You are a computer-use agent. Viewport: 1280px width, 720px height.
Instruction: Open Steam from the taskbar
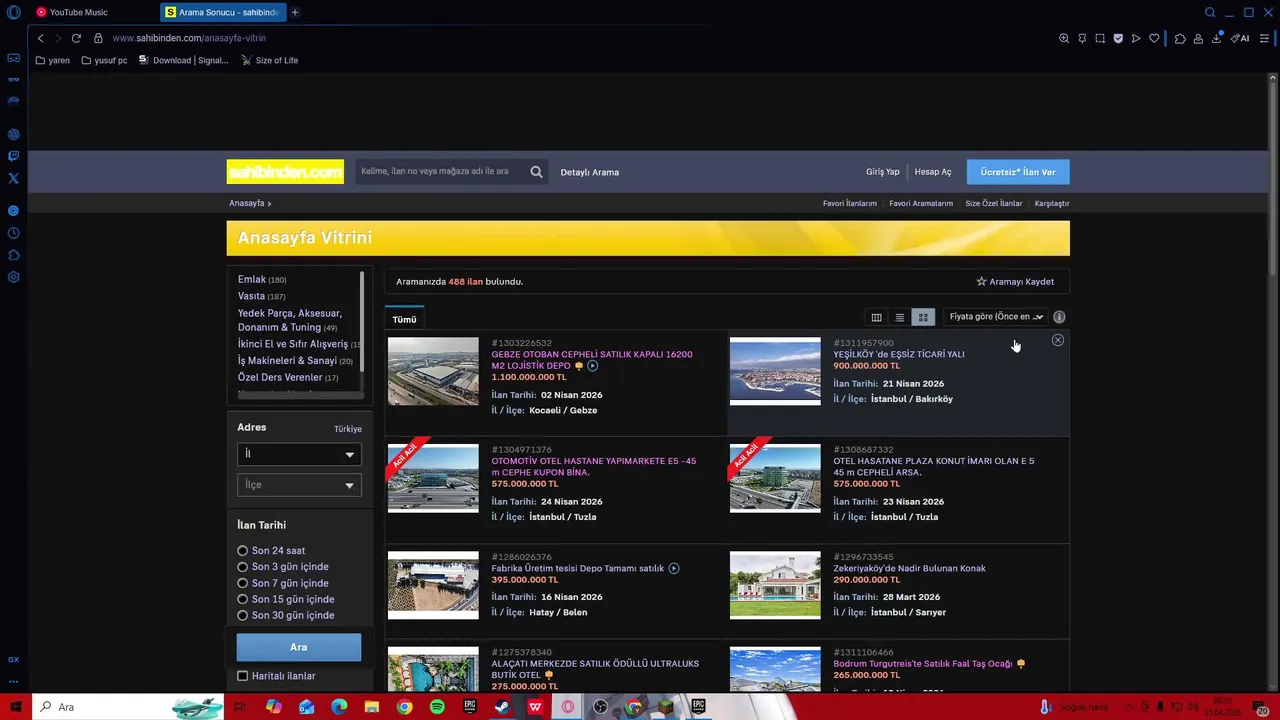[502, 707]
